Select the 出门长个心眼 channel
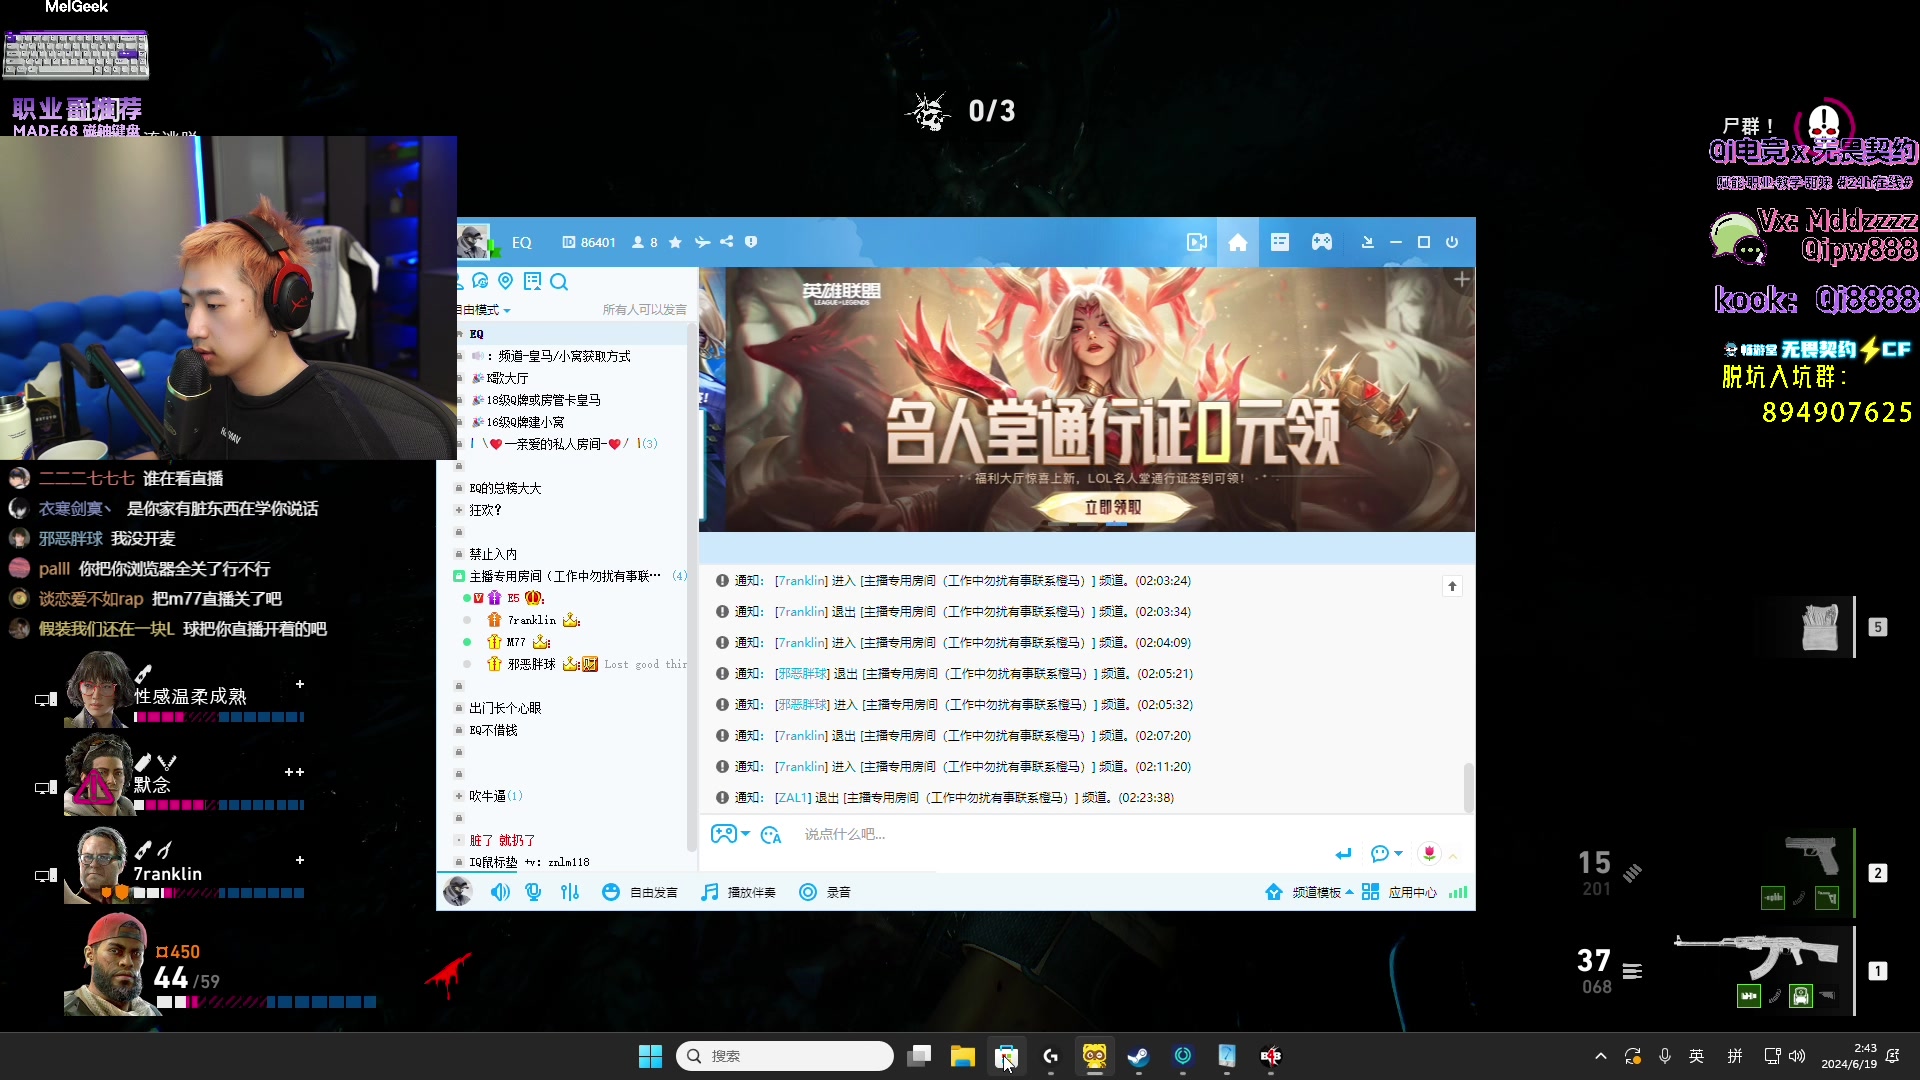The width and height of the screenshot is (1920, 1080). tap(505, 708)
